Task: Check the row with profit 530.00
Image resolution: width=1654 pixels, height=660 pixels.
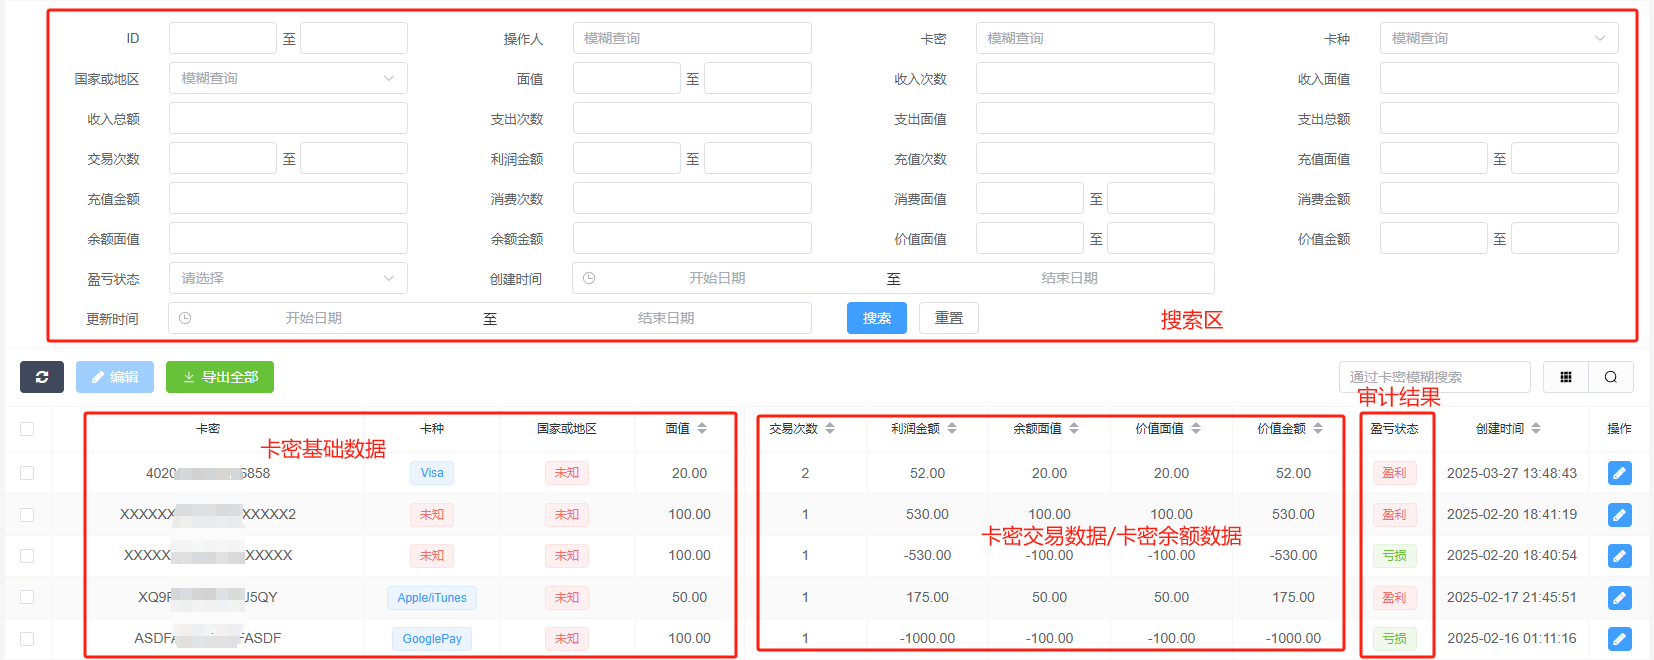Action: (x=27, y=515)
